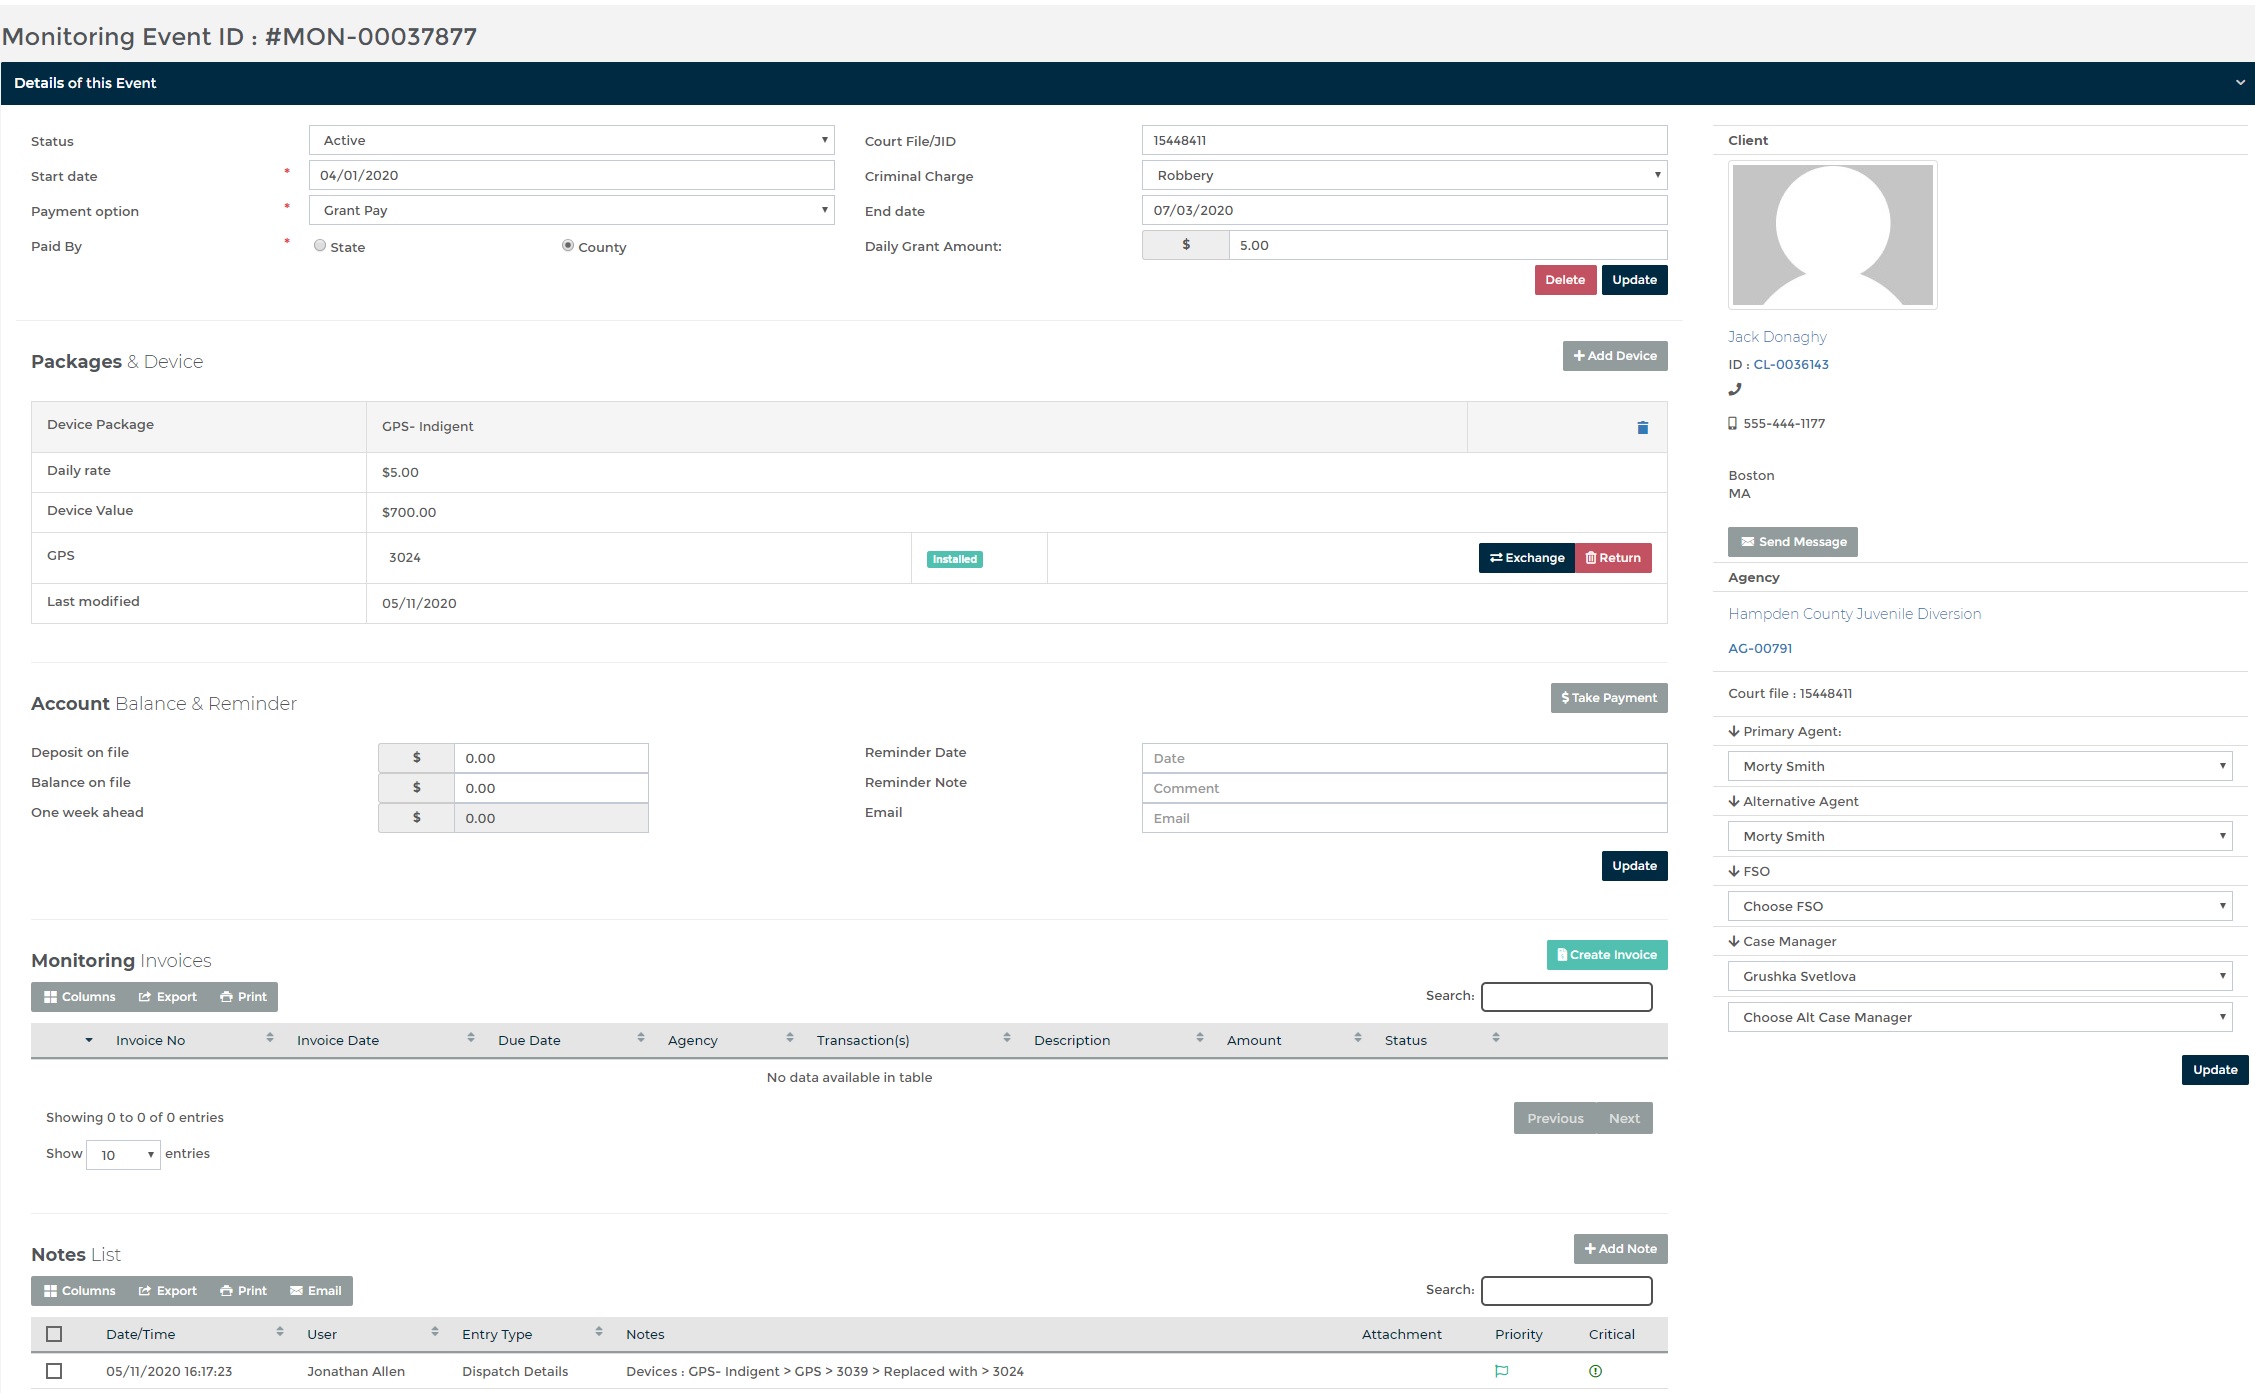Select the State radio button

[320, 246]
